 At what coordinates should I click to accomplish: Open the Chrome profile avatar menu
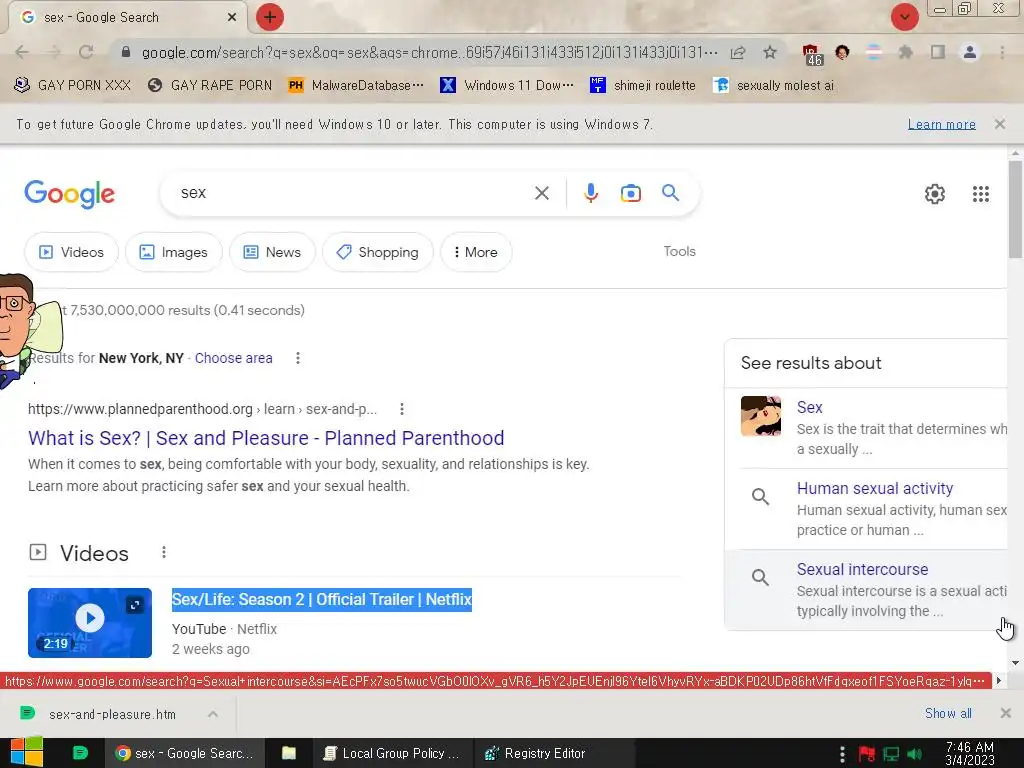click(x=970, y=52)
